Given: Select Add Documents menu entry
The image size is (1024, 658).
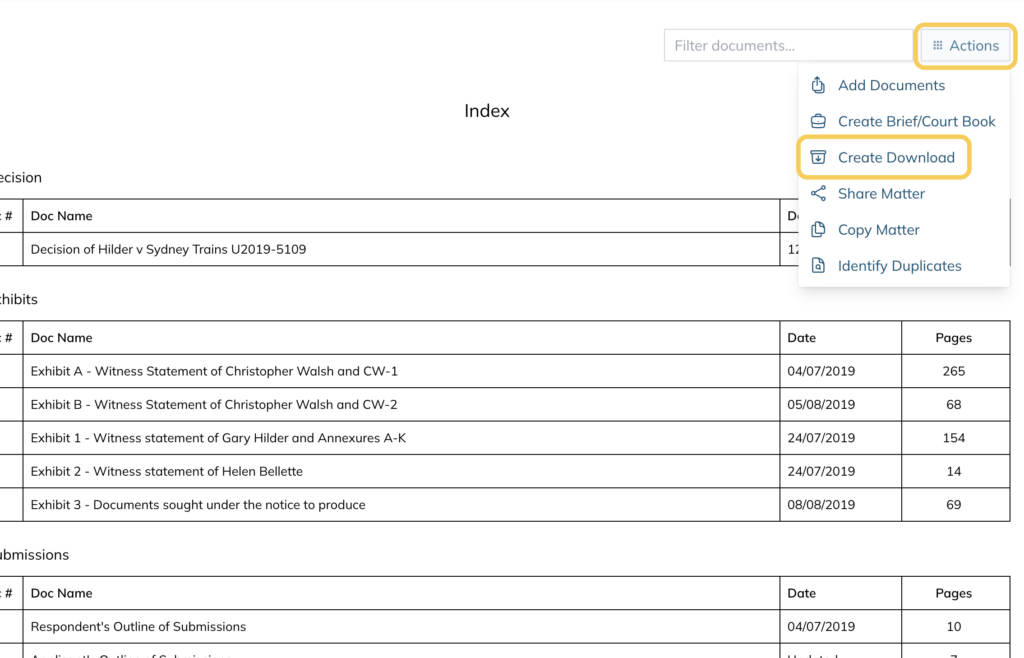Looking at the screenshot, I should pyautogui.click(x=891, y=86).
